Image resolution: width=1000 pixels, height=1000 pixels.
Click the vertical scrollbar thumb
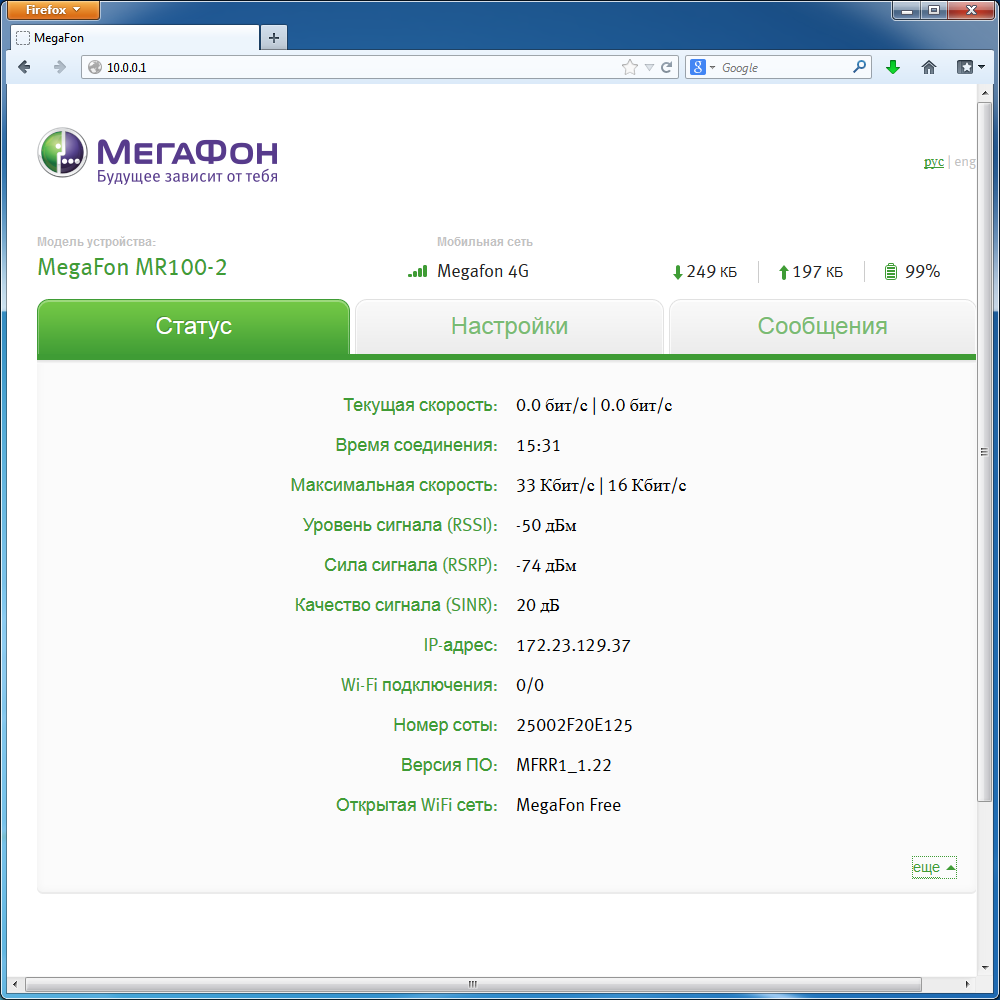(984, 452)
